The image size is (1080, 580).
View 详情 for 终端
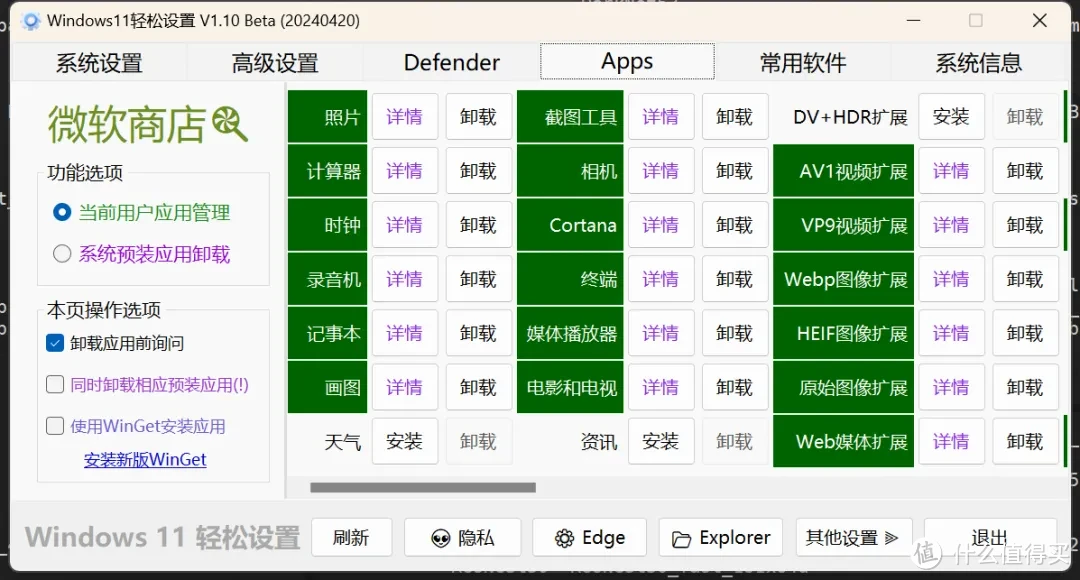point(661,279)
